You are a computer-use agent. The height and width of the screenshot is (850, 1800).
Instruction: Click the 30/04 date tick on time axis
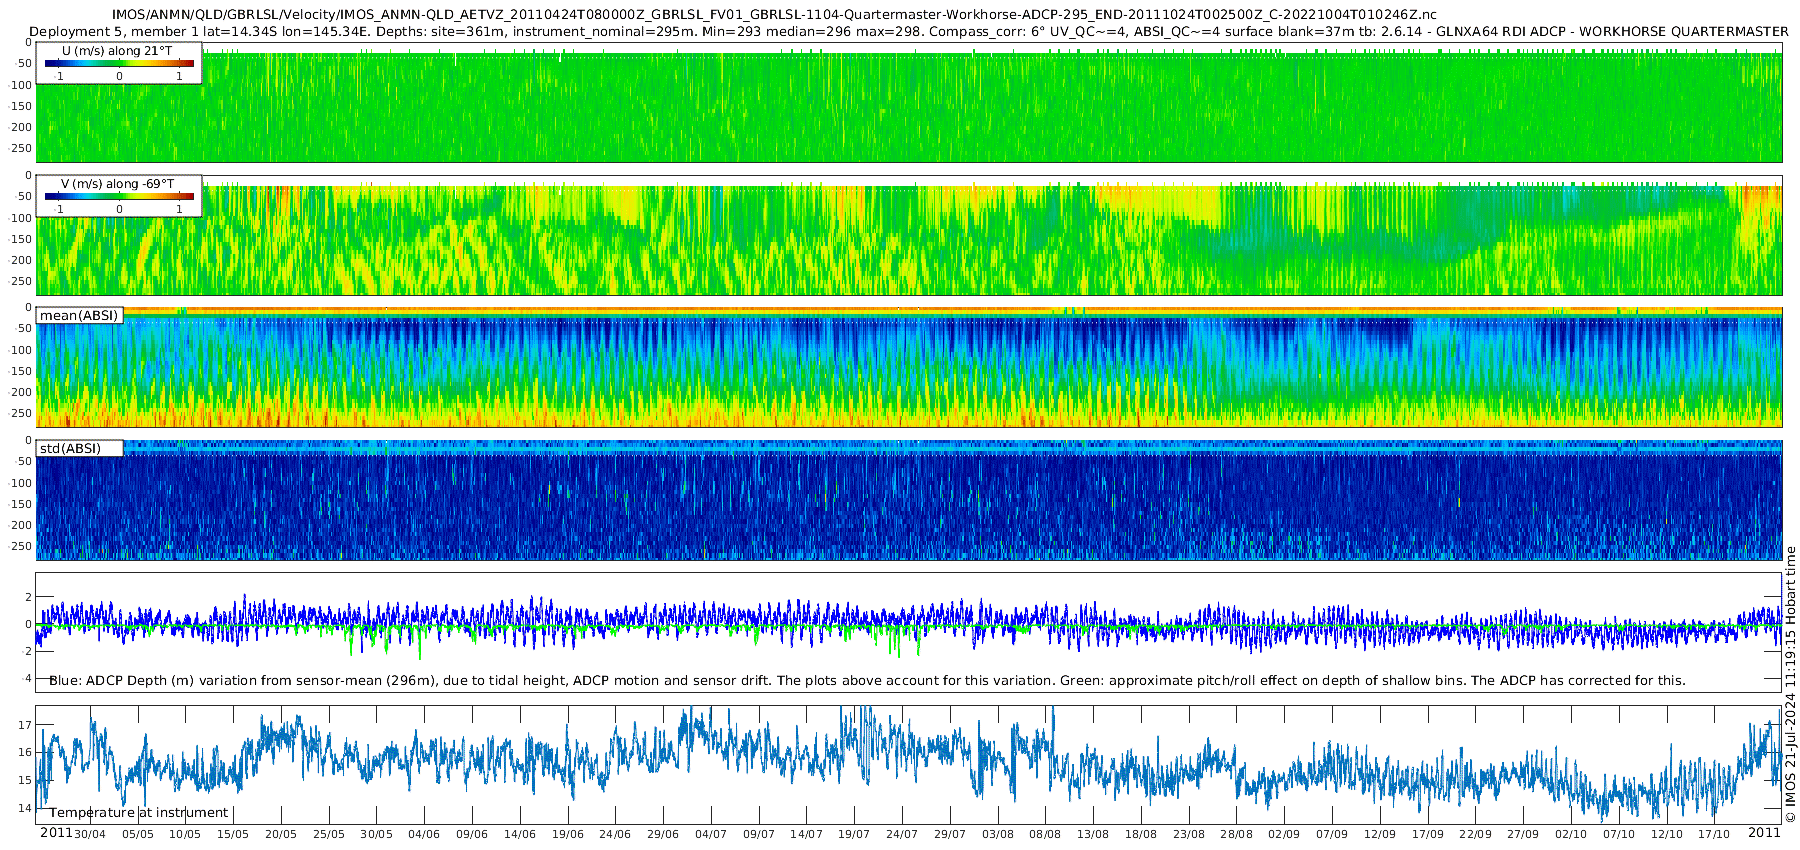tap(89, 834)
